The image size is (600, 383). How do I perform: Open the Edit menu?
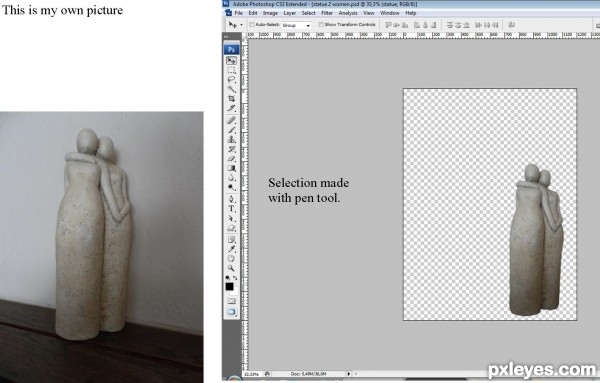253,13
